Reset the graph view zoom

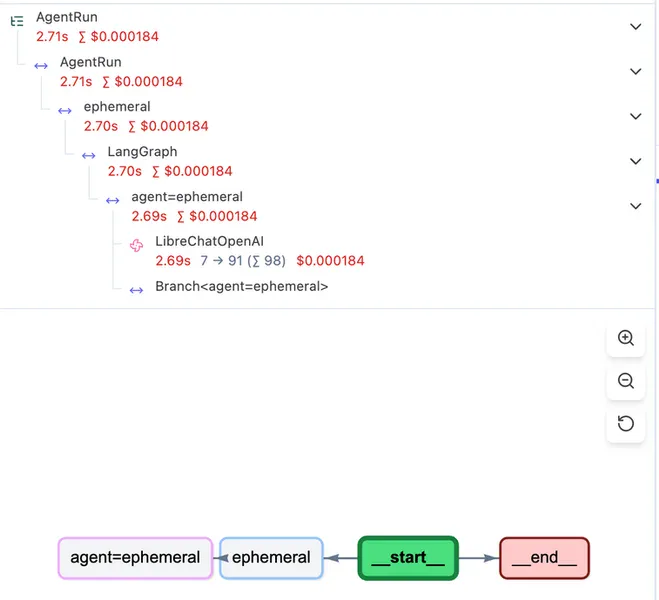tap(626, 424)
